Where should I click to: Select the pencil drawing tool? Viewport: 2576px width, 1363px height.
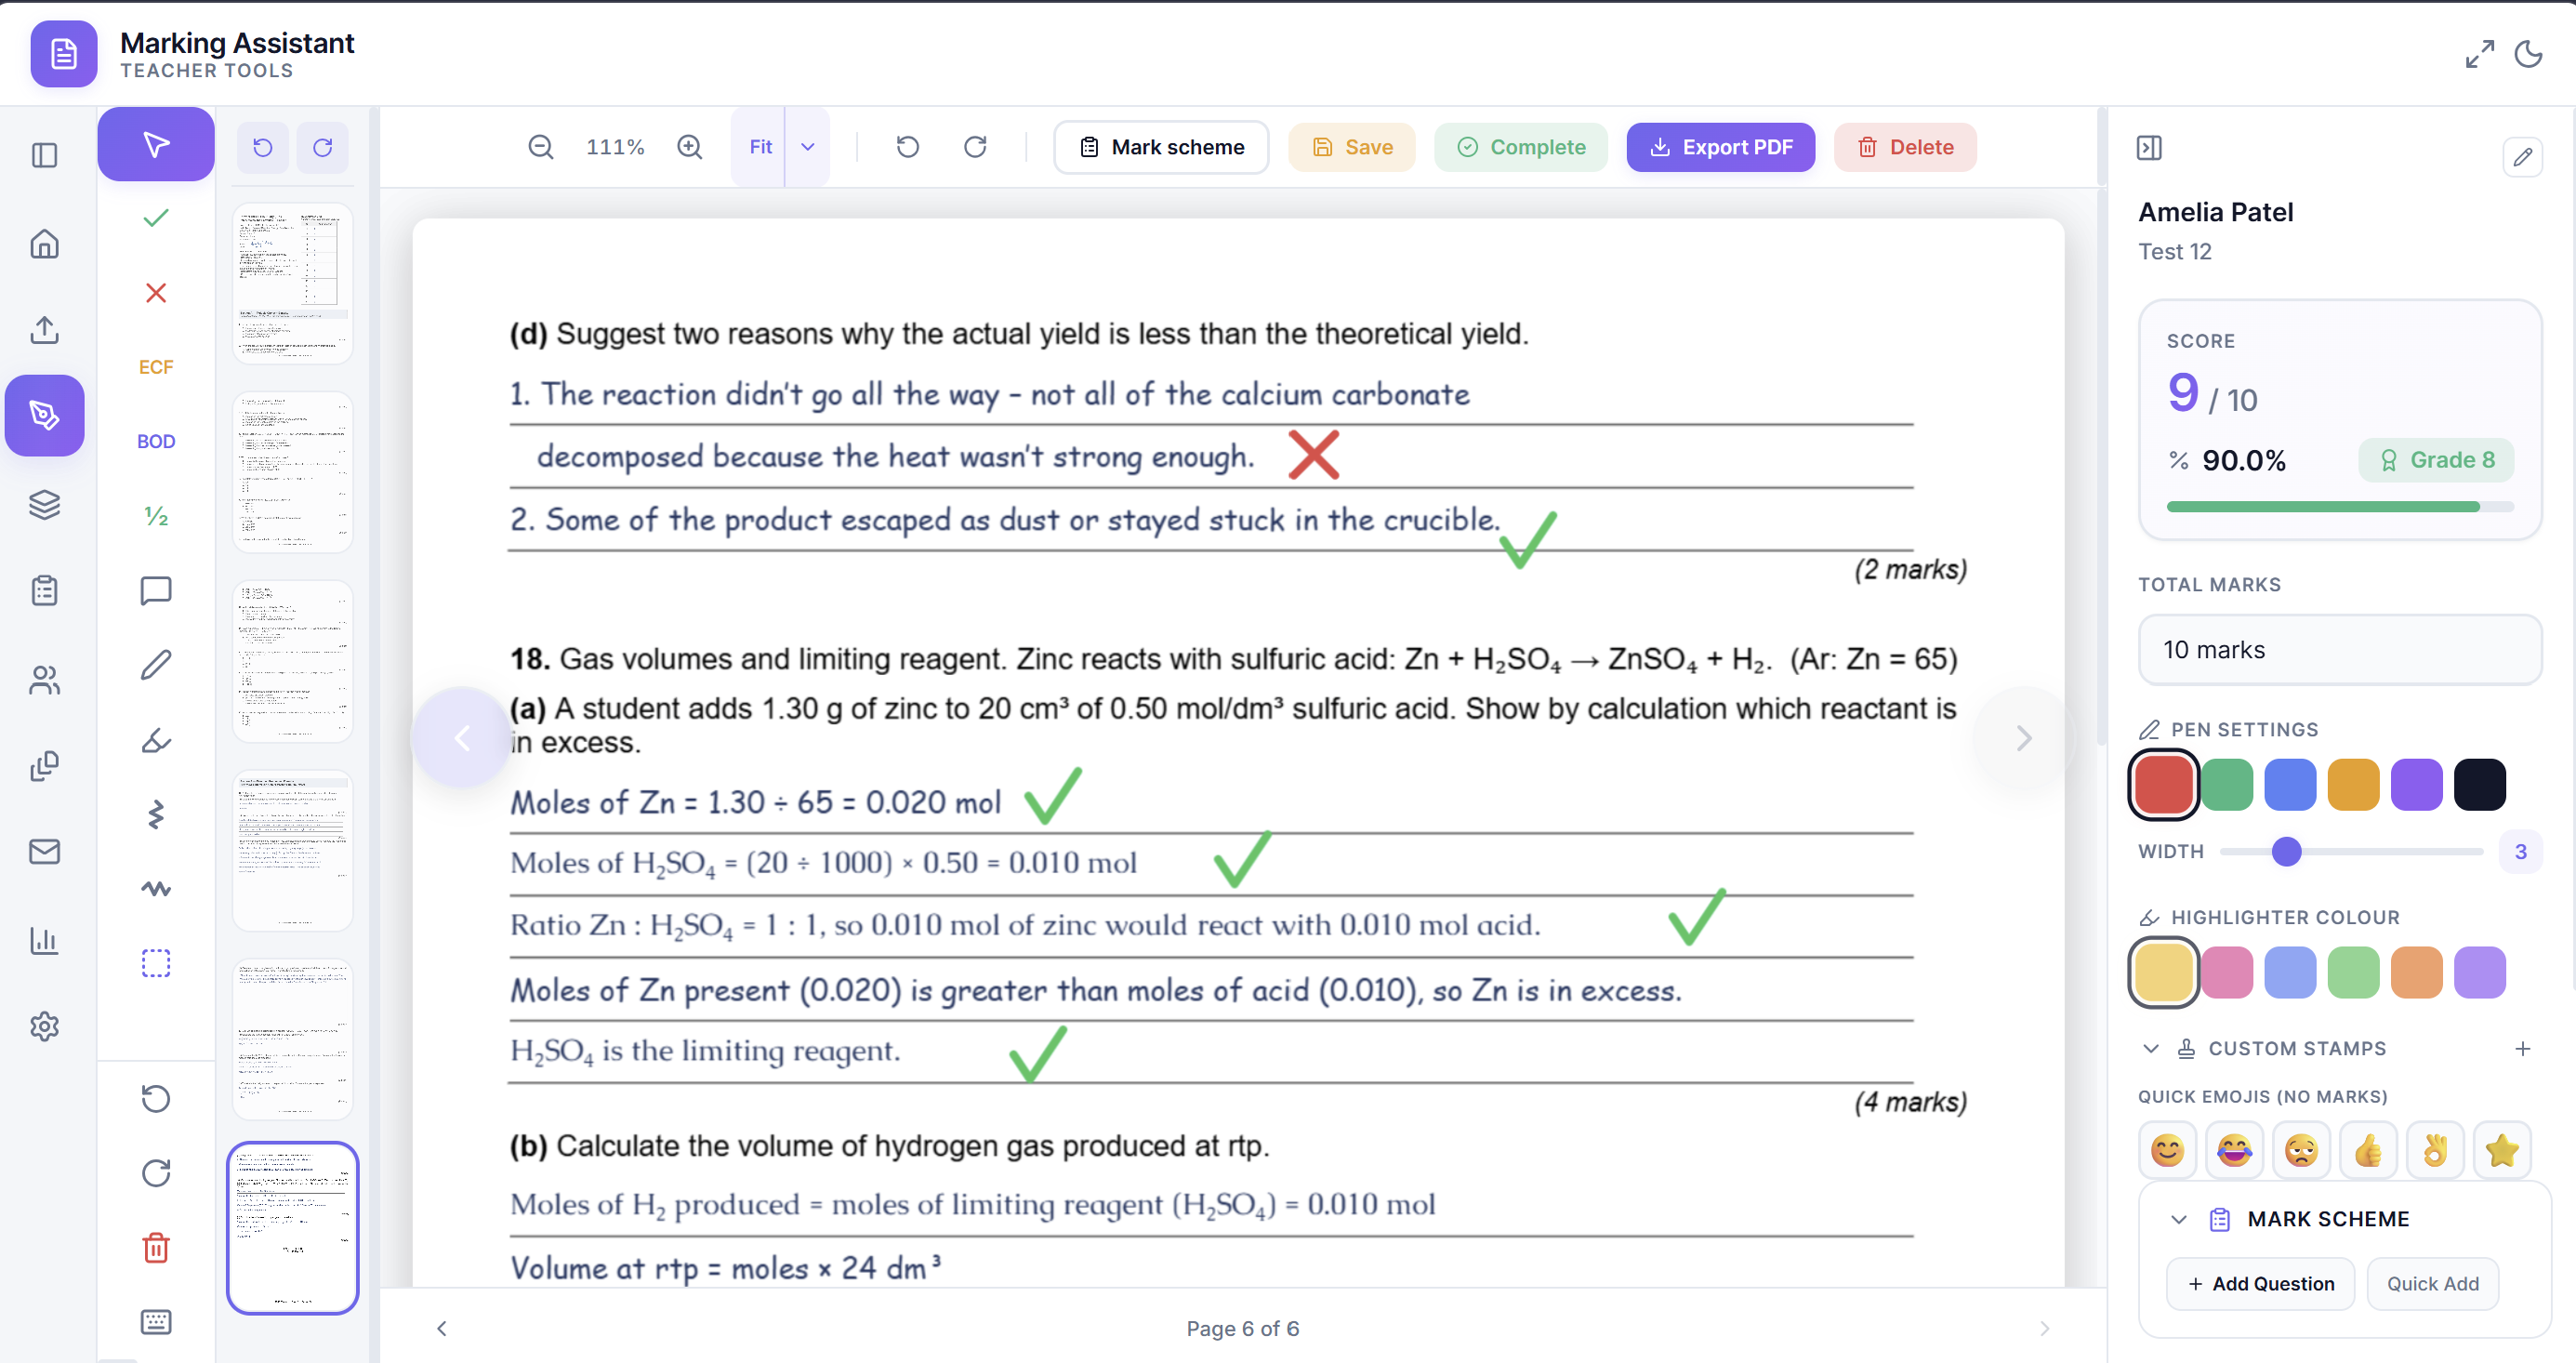pos(155,665)
